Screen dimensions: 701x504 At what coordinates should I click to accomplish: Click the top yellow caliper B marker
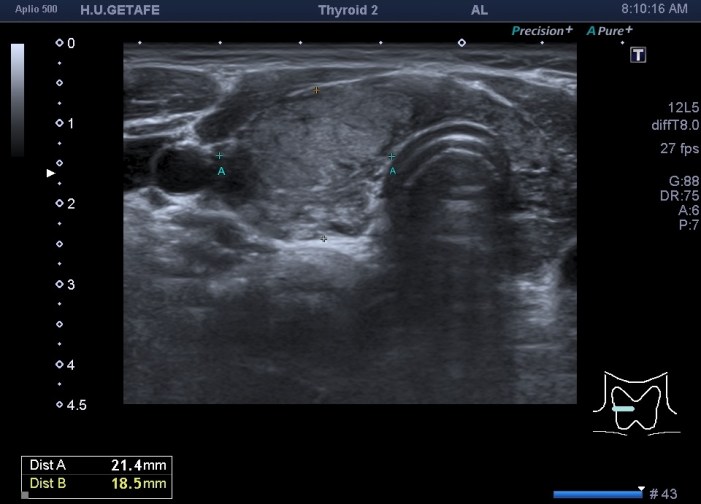(316, 90)
